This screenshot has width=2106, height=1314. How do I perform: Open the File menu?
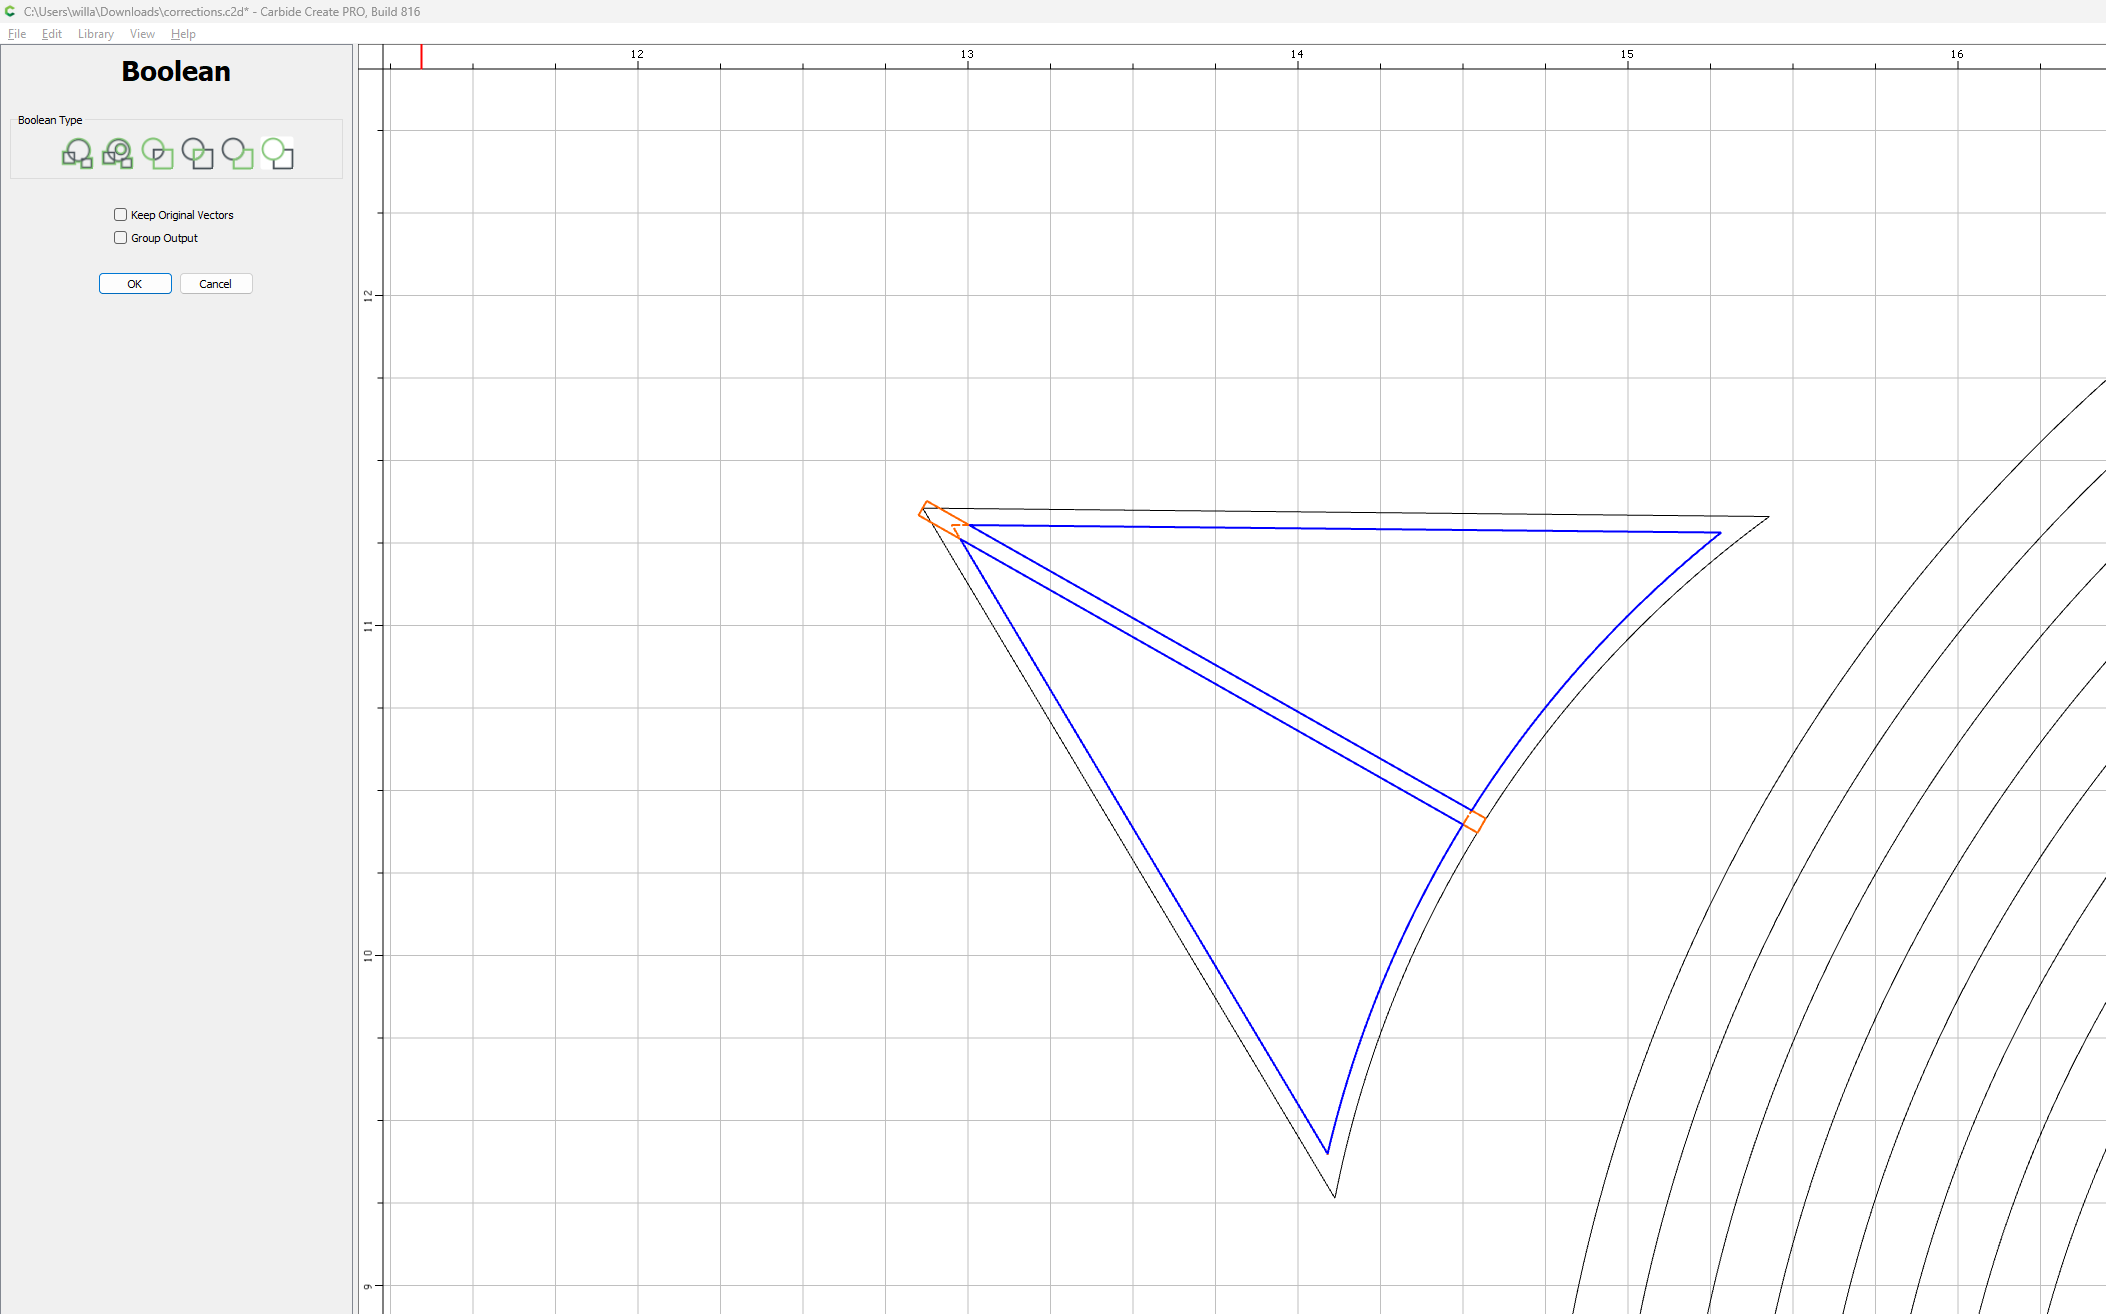[17, 34]
